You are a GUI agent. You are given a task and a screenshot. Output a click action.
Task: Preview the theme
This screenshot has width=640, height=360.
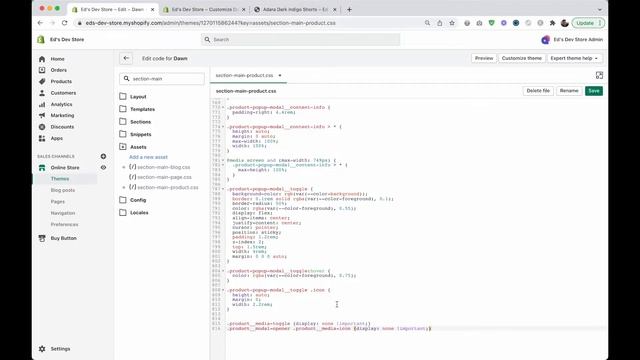[484, 58]
